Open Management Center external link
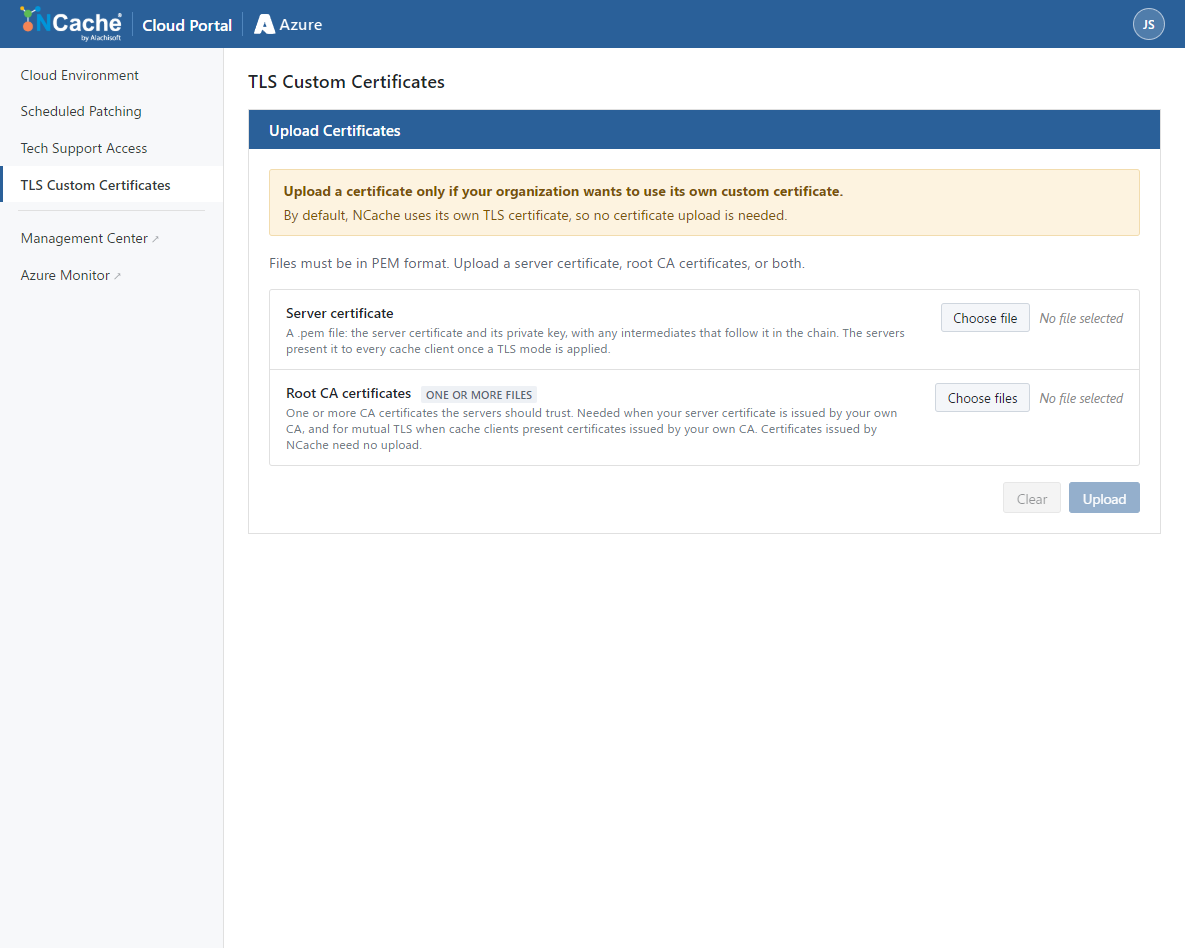 89,238
